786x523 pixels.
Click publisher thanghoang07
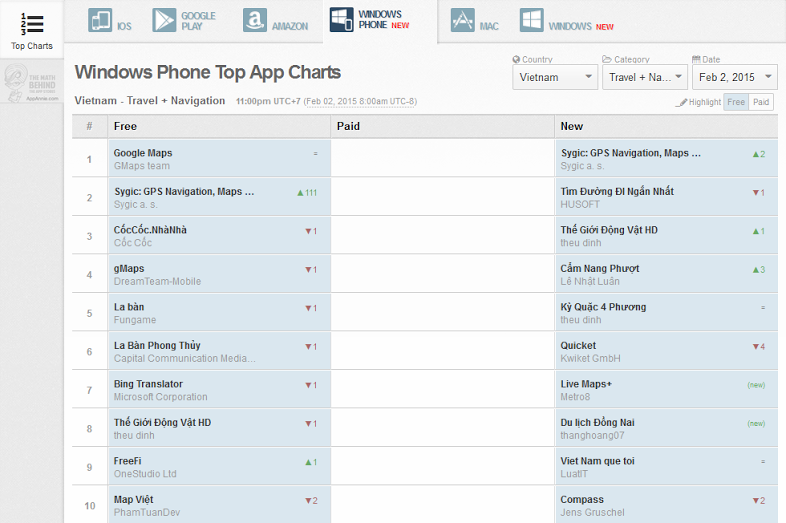(592, 435)
